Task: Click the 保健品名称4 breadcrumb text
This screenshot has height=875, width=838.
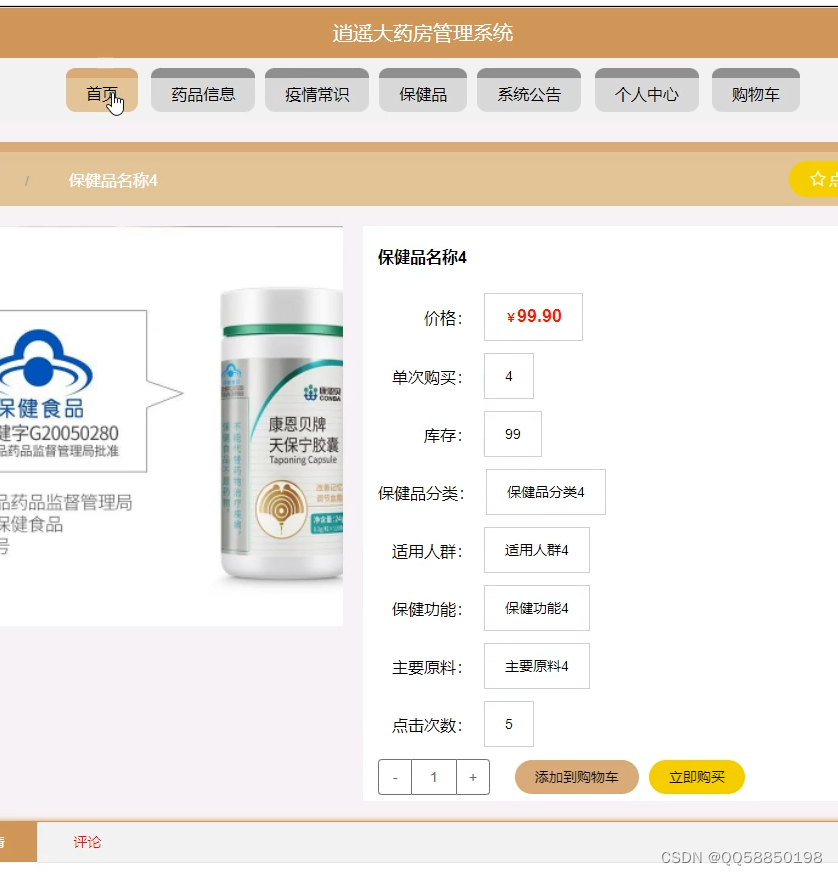Action: coord(113,180)
